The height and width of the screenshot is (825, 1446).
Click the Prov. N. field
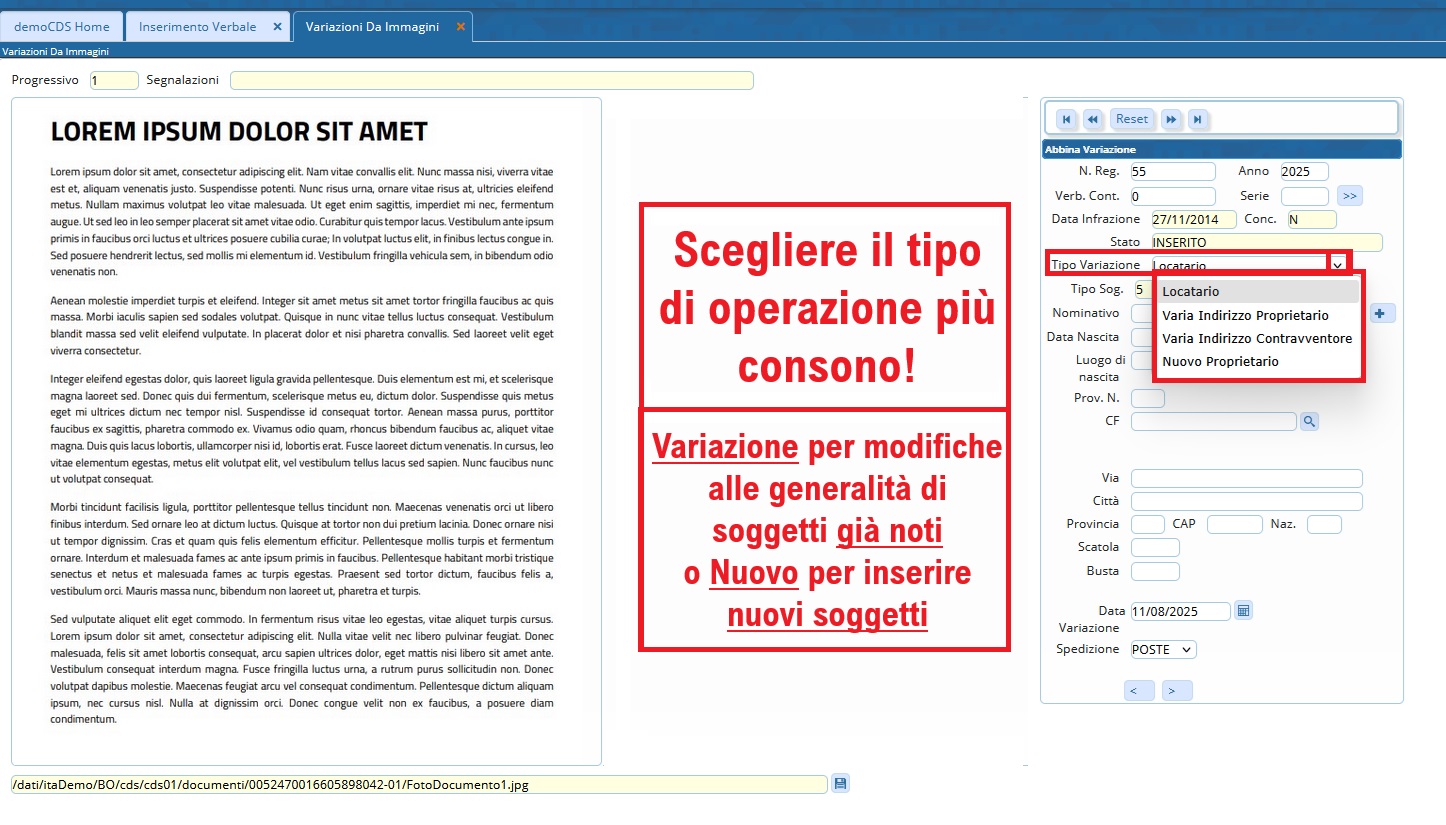1148,398
